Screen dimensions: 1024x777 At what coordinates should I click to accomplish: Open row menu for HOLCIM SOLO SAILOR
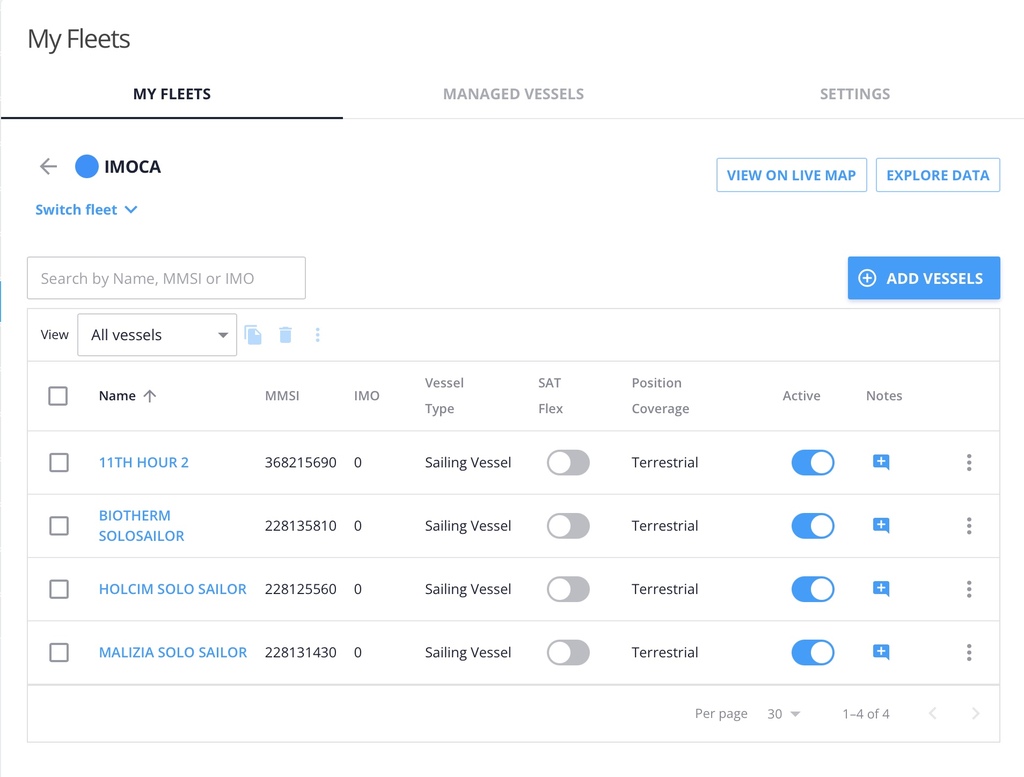(x=969, y=589)
